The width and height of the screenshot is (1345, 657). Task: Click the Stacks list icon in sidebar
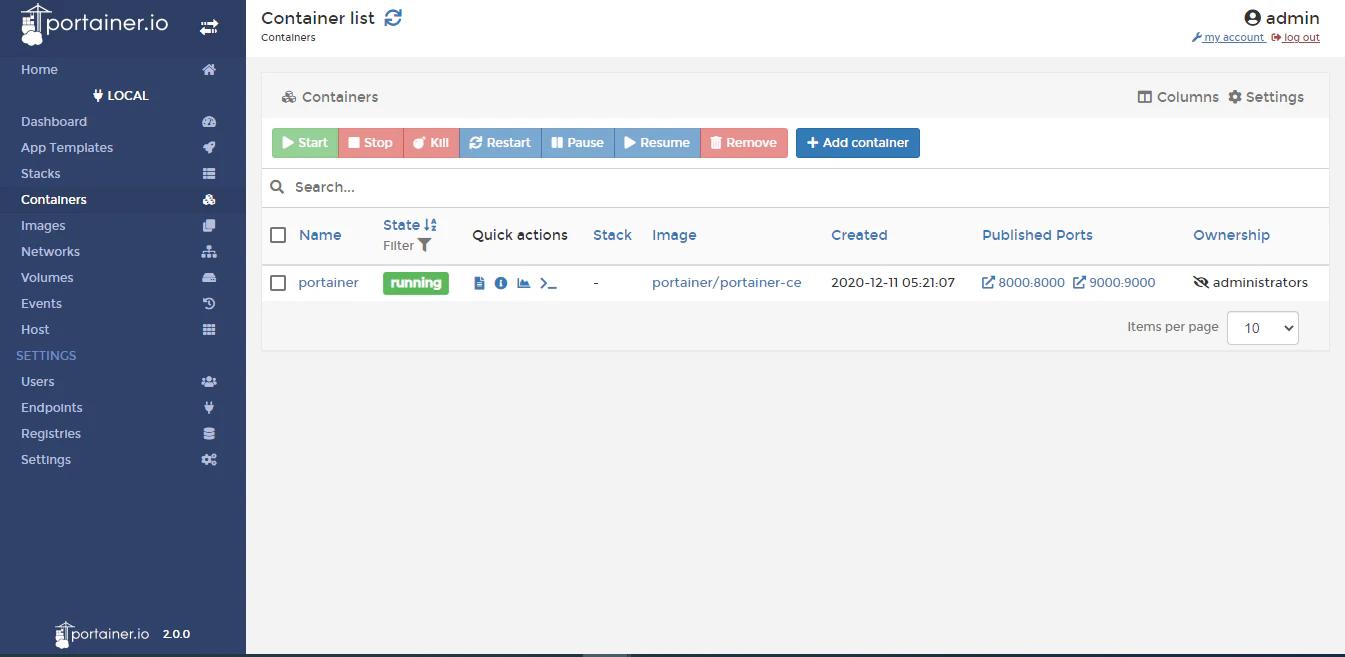[x=209, y=174]
